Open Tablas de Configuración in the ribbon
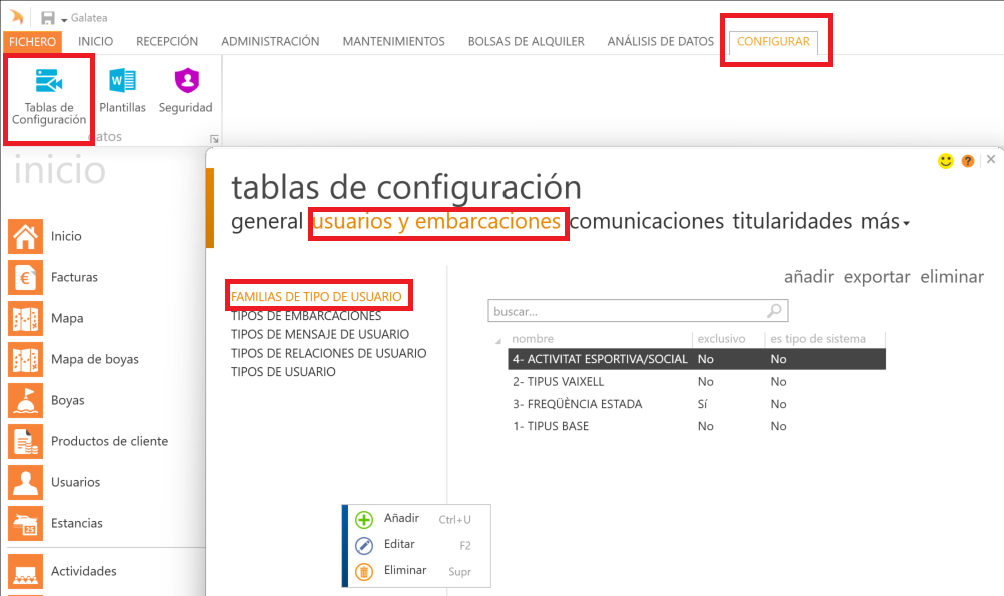The image size is (1004, 596). 49,98
